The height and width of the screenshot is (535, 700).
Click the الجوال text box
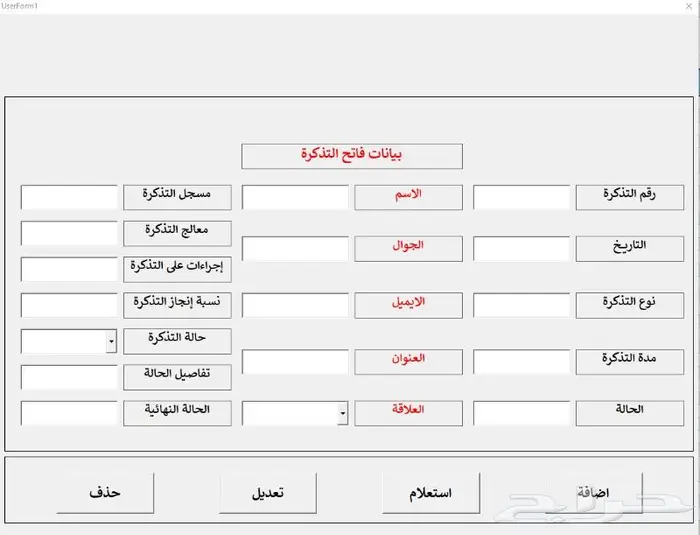[295, 249]
